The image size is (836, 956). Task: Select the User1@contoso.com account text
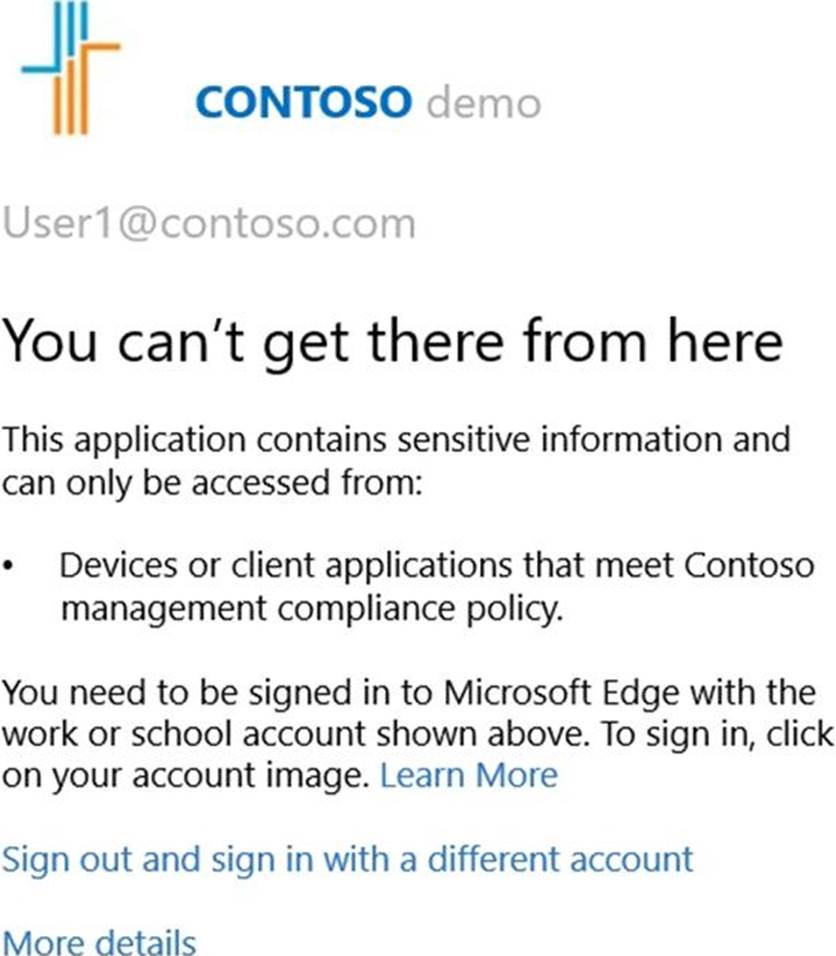209,223
